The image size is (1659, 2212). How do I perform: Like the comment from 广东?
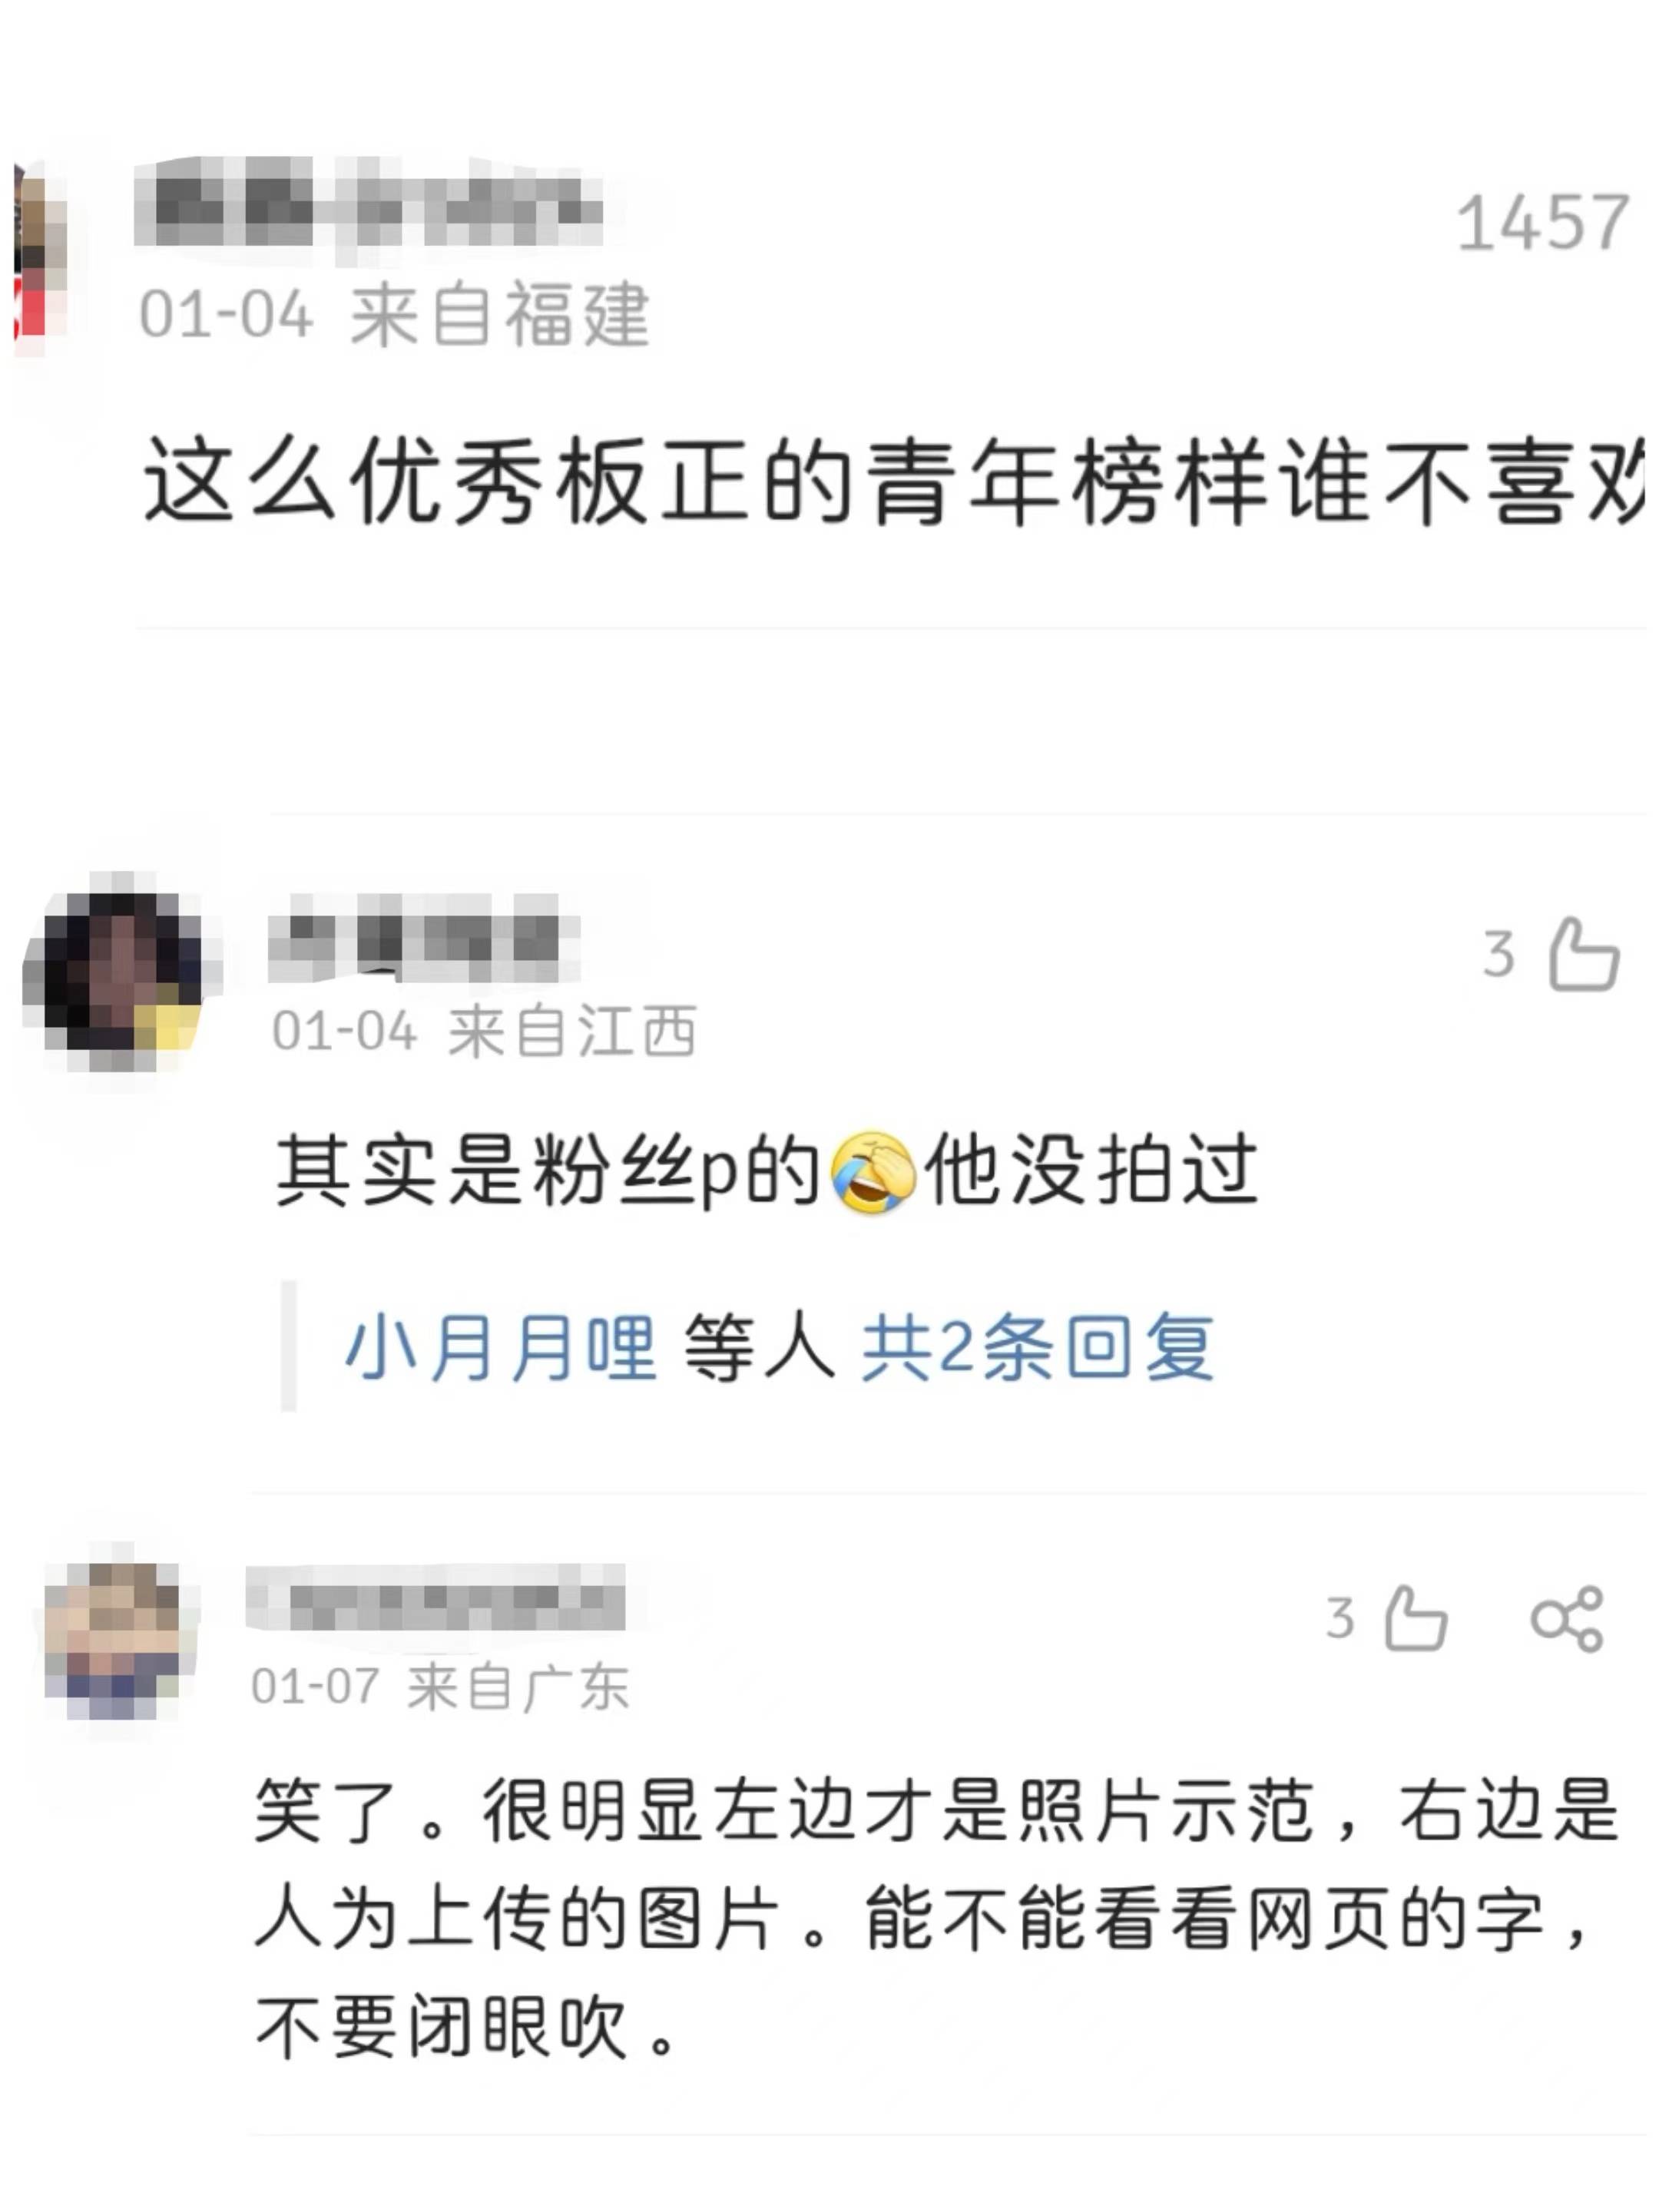point(1415,1618)
